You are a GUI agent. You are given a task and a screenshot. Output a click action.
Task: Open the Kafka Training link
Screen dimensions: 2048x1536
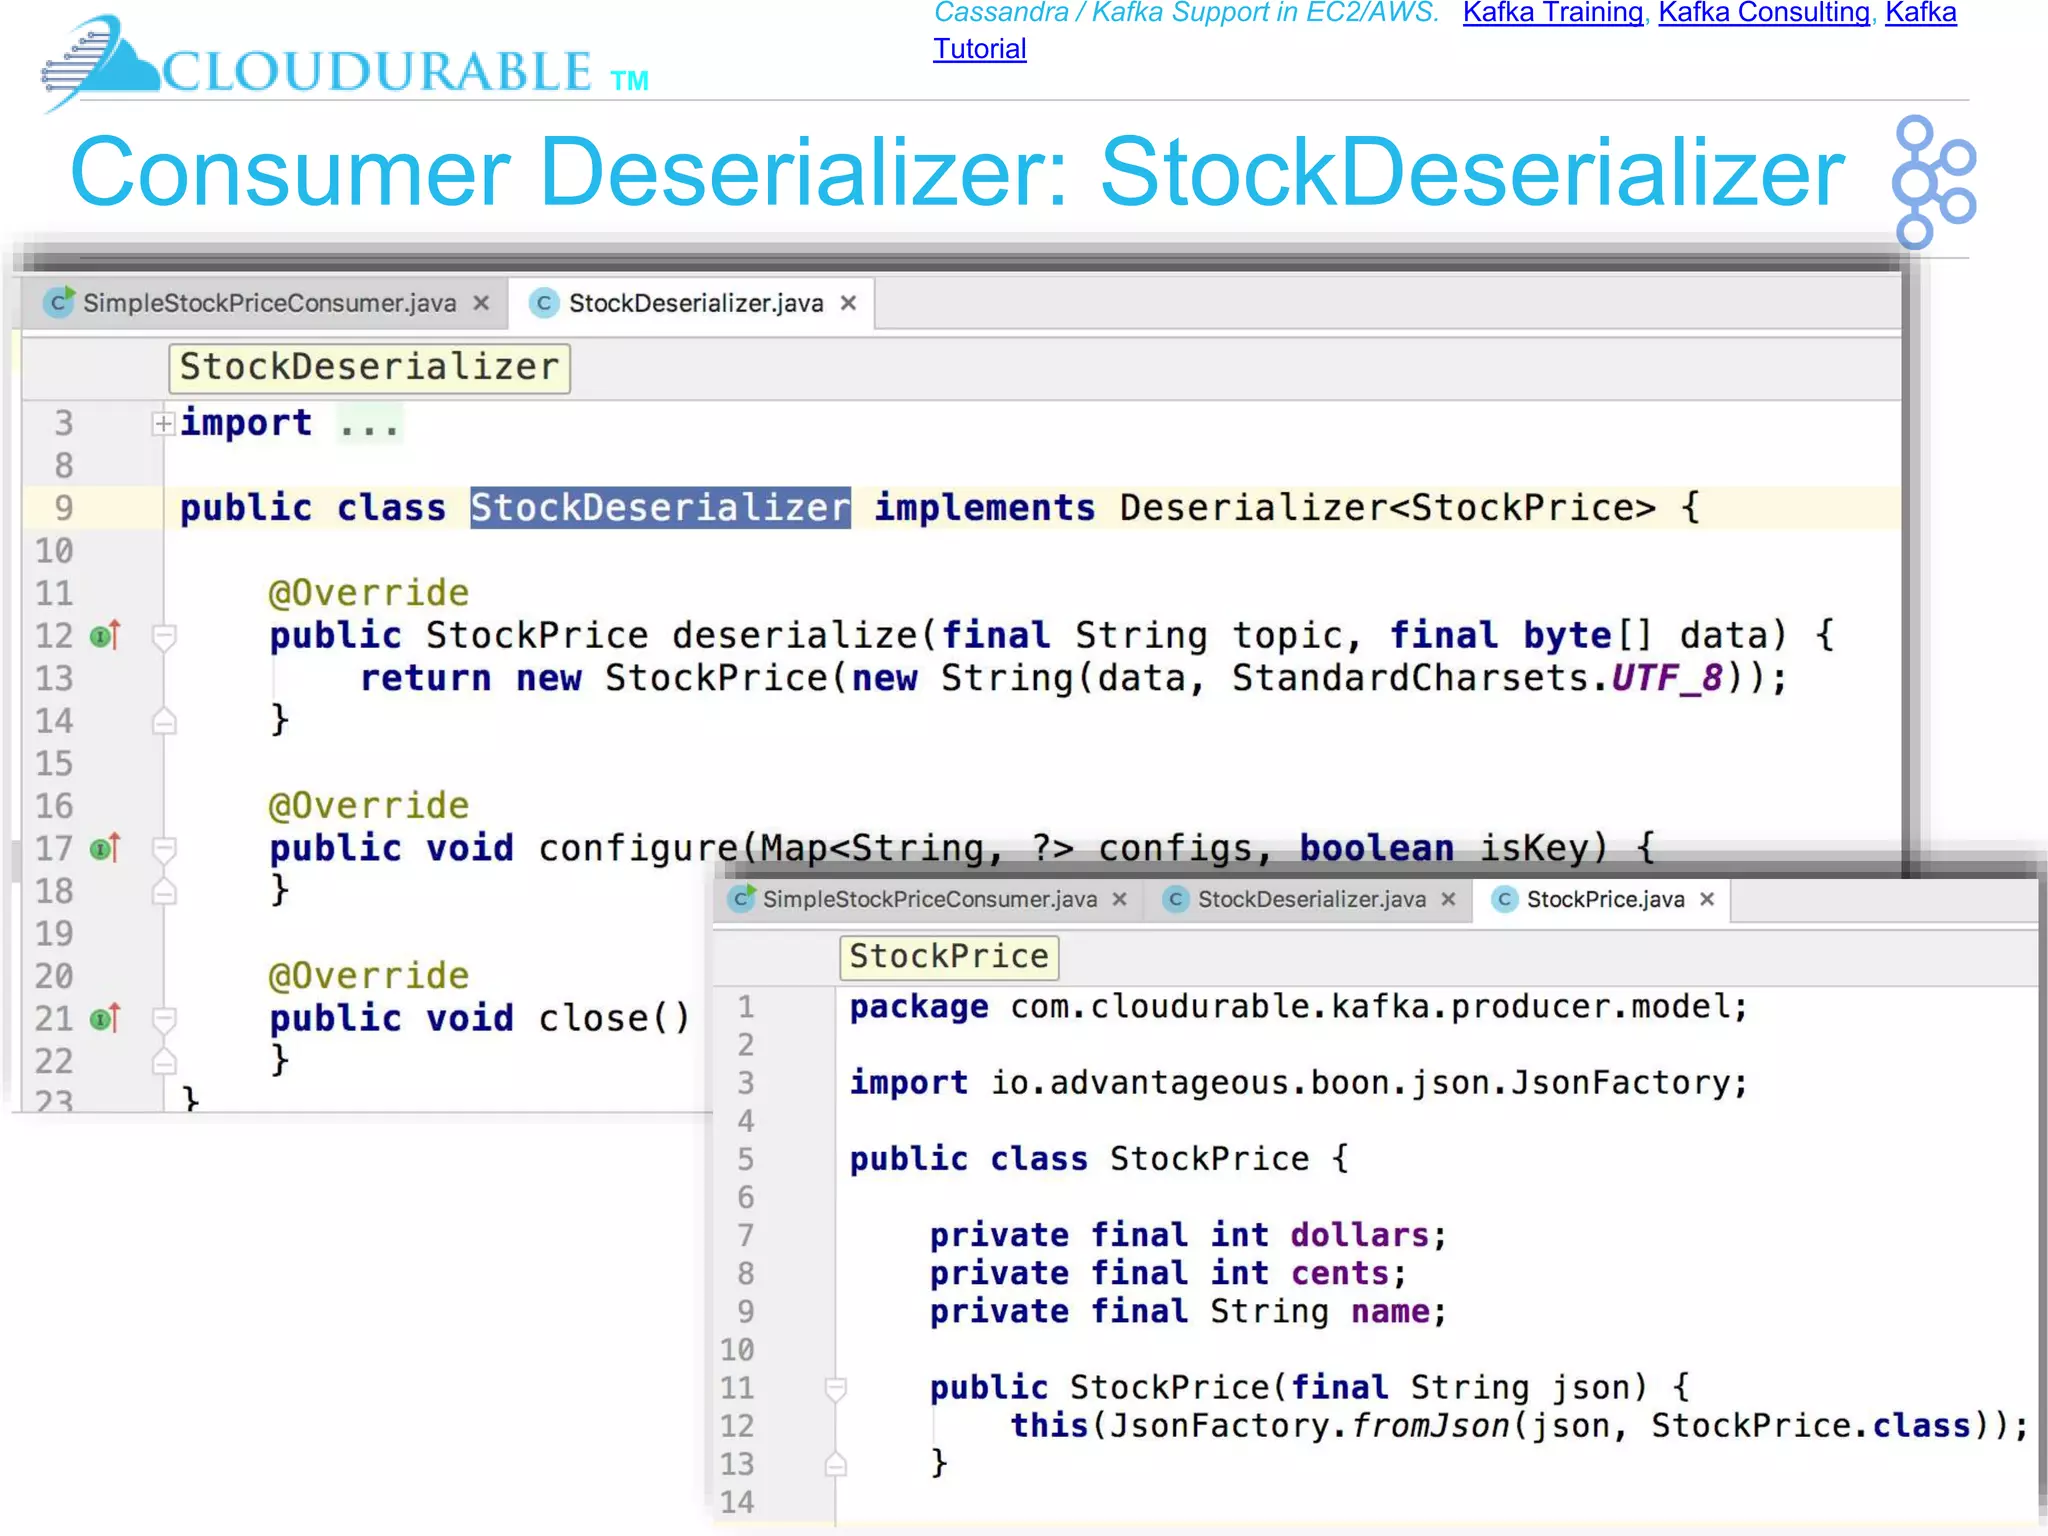tap(1552, 13)
